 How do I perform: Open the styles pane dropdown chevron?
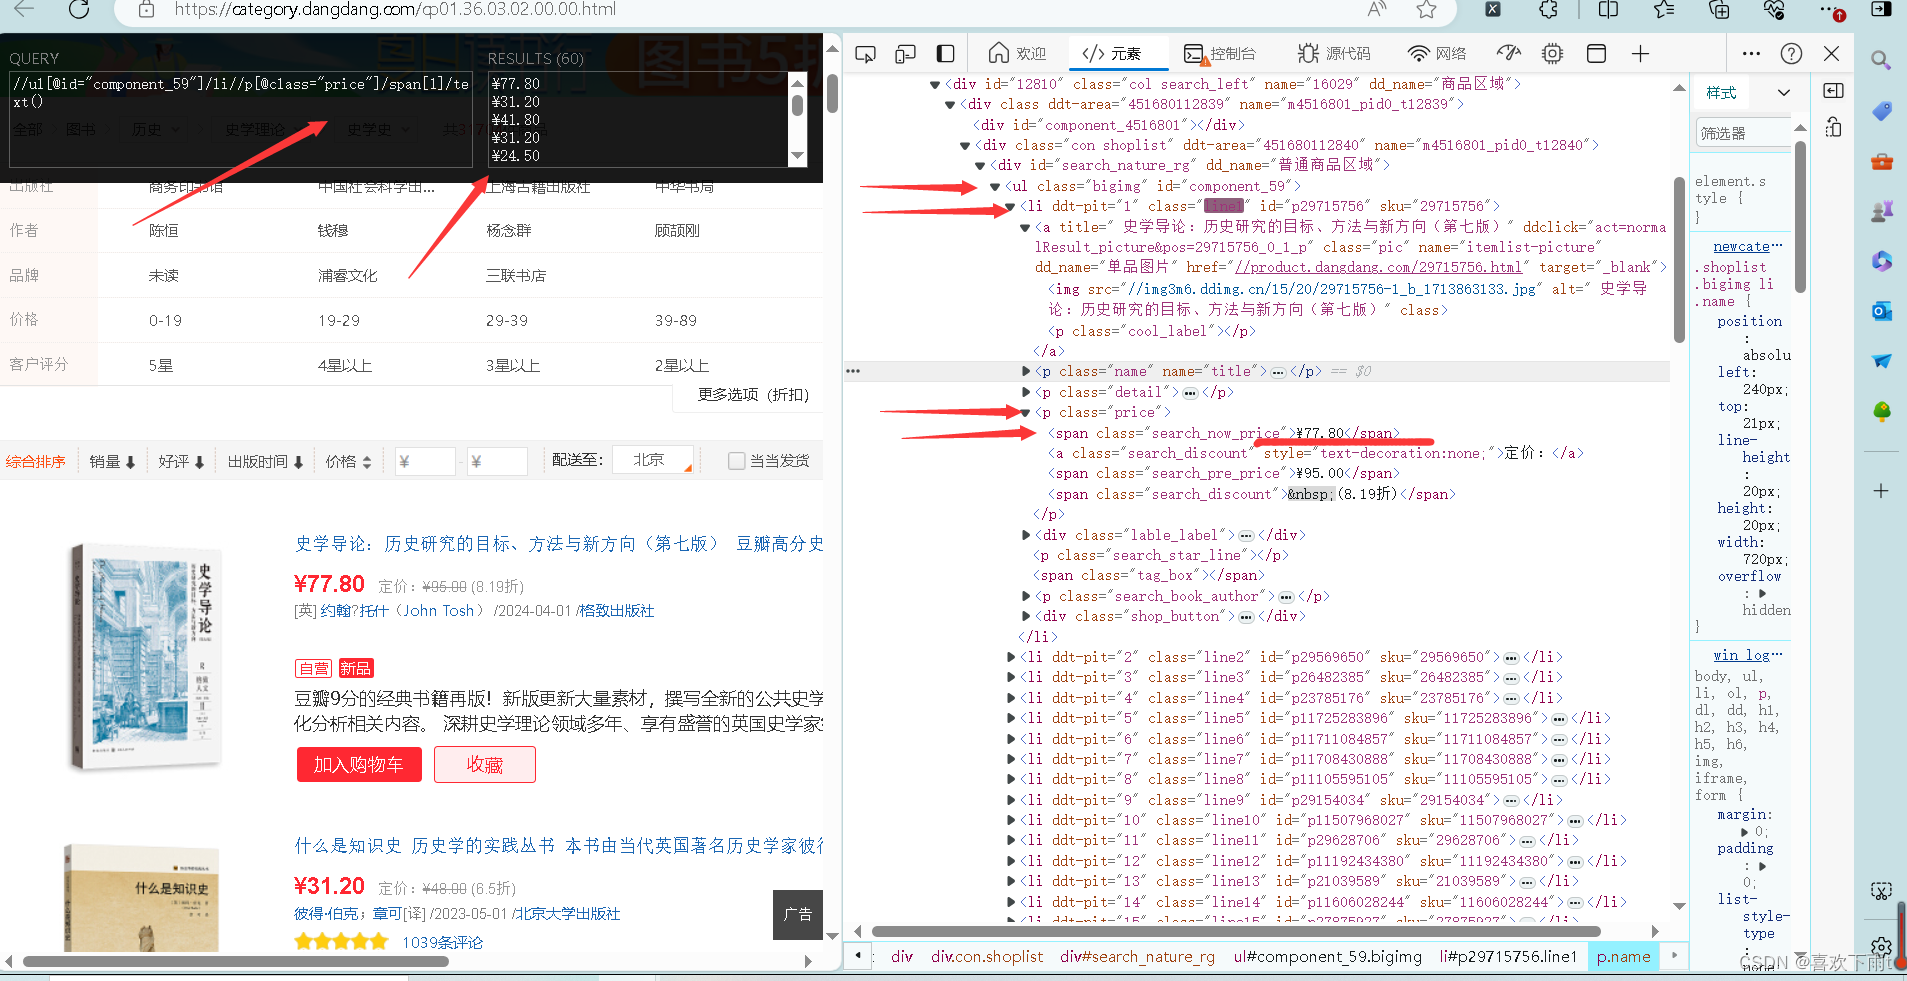point(1783,93)
